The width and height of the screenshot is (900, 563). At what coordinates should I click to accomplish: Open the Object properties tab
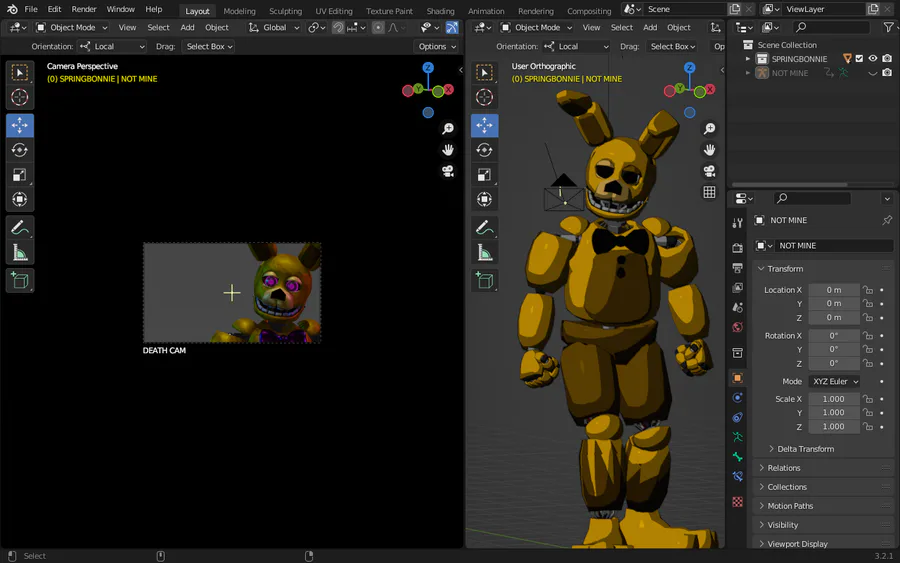[x=738, y=378]
